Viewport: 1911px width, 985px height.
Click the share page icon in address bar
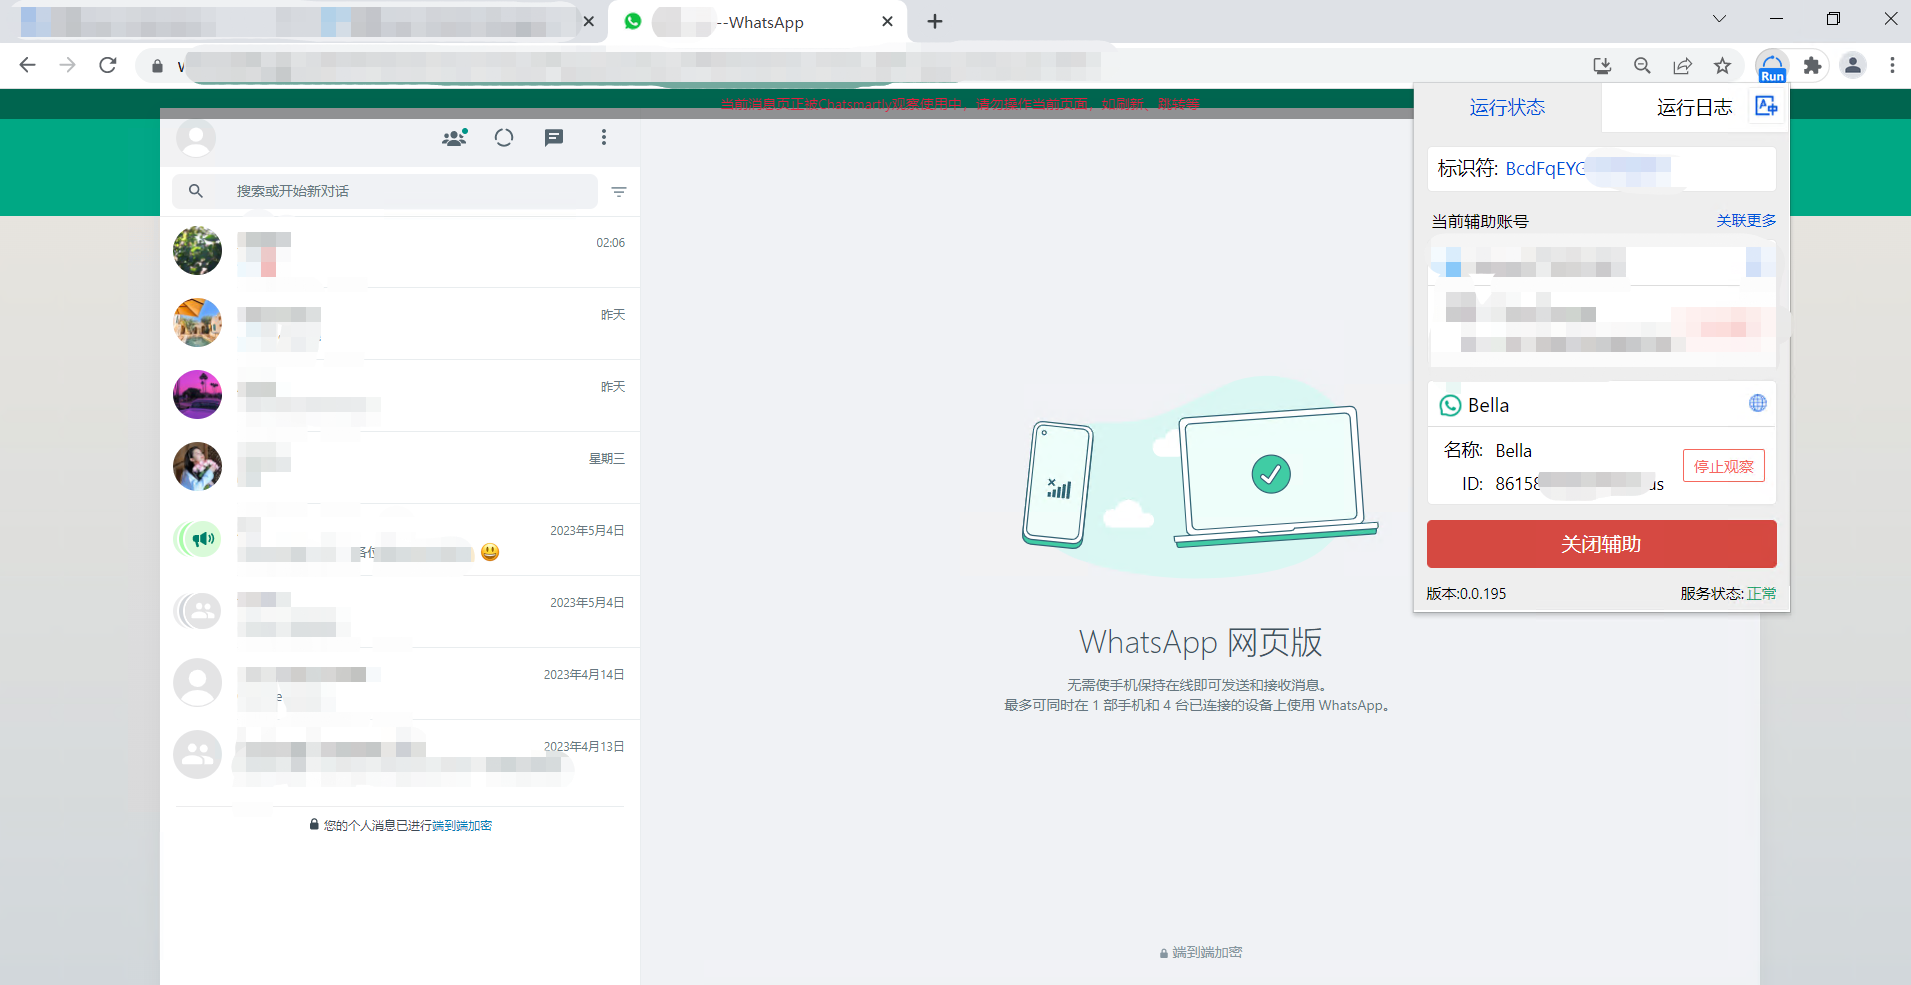[x=1682, y=66]
